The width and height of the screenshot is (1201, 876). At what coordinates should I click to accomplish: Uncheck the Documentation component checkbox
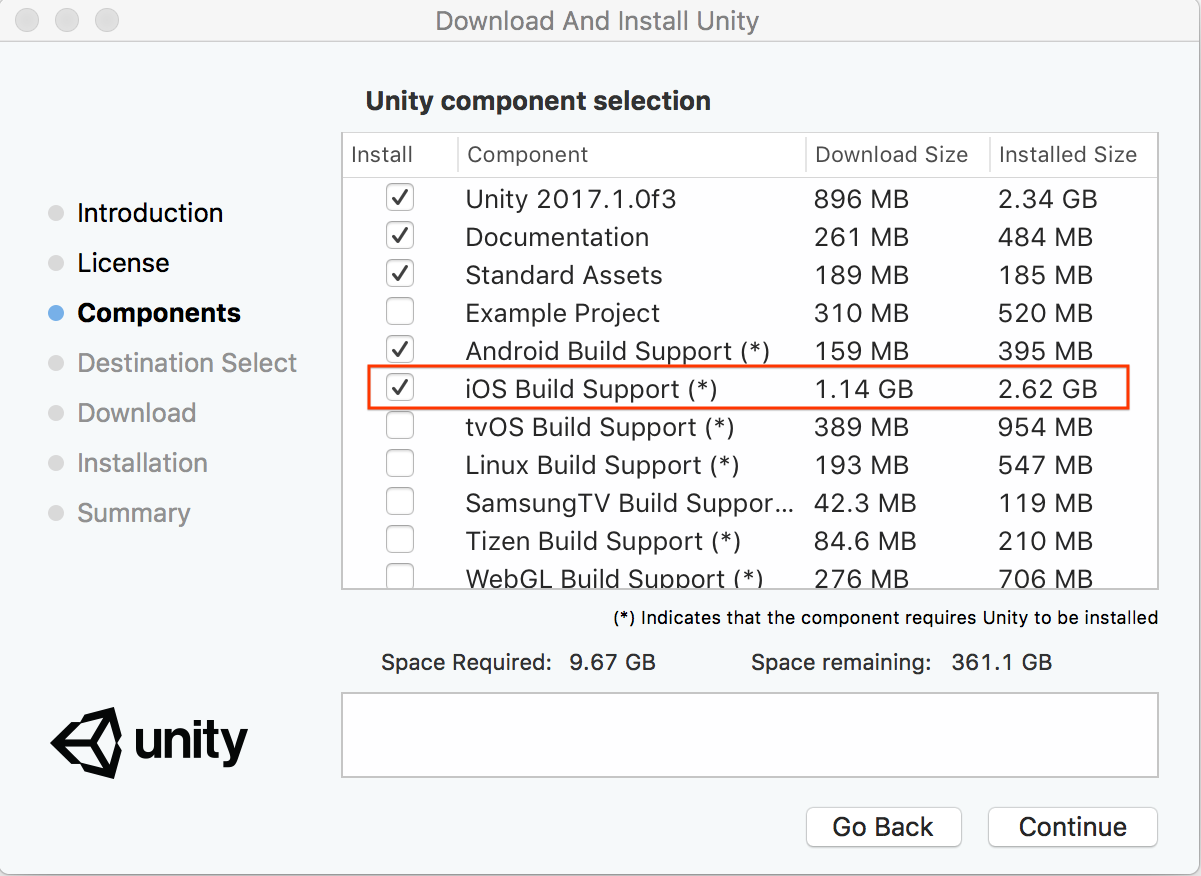tap(400, 236)
